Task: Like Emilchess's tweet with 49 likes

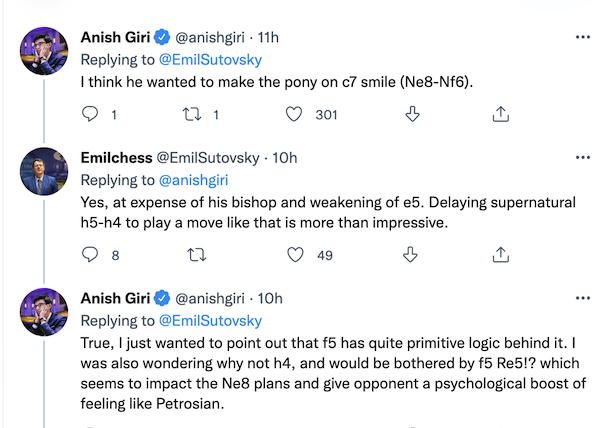Action: pos(294,255)
